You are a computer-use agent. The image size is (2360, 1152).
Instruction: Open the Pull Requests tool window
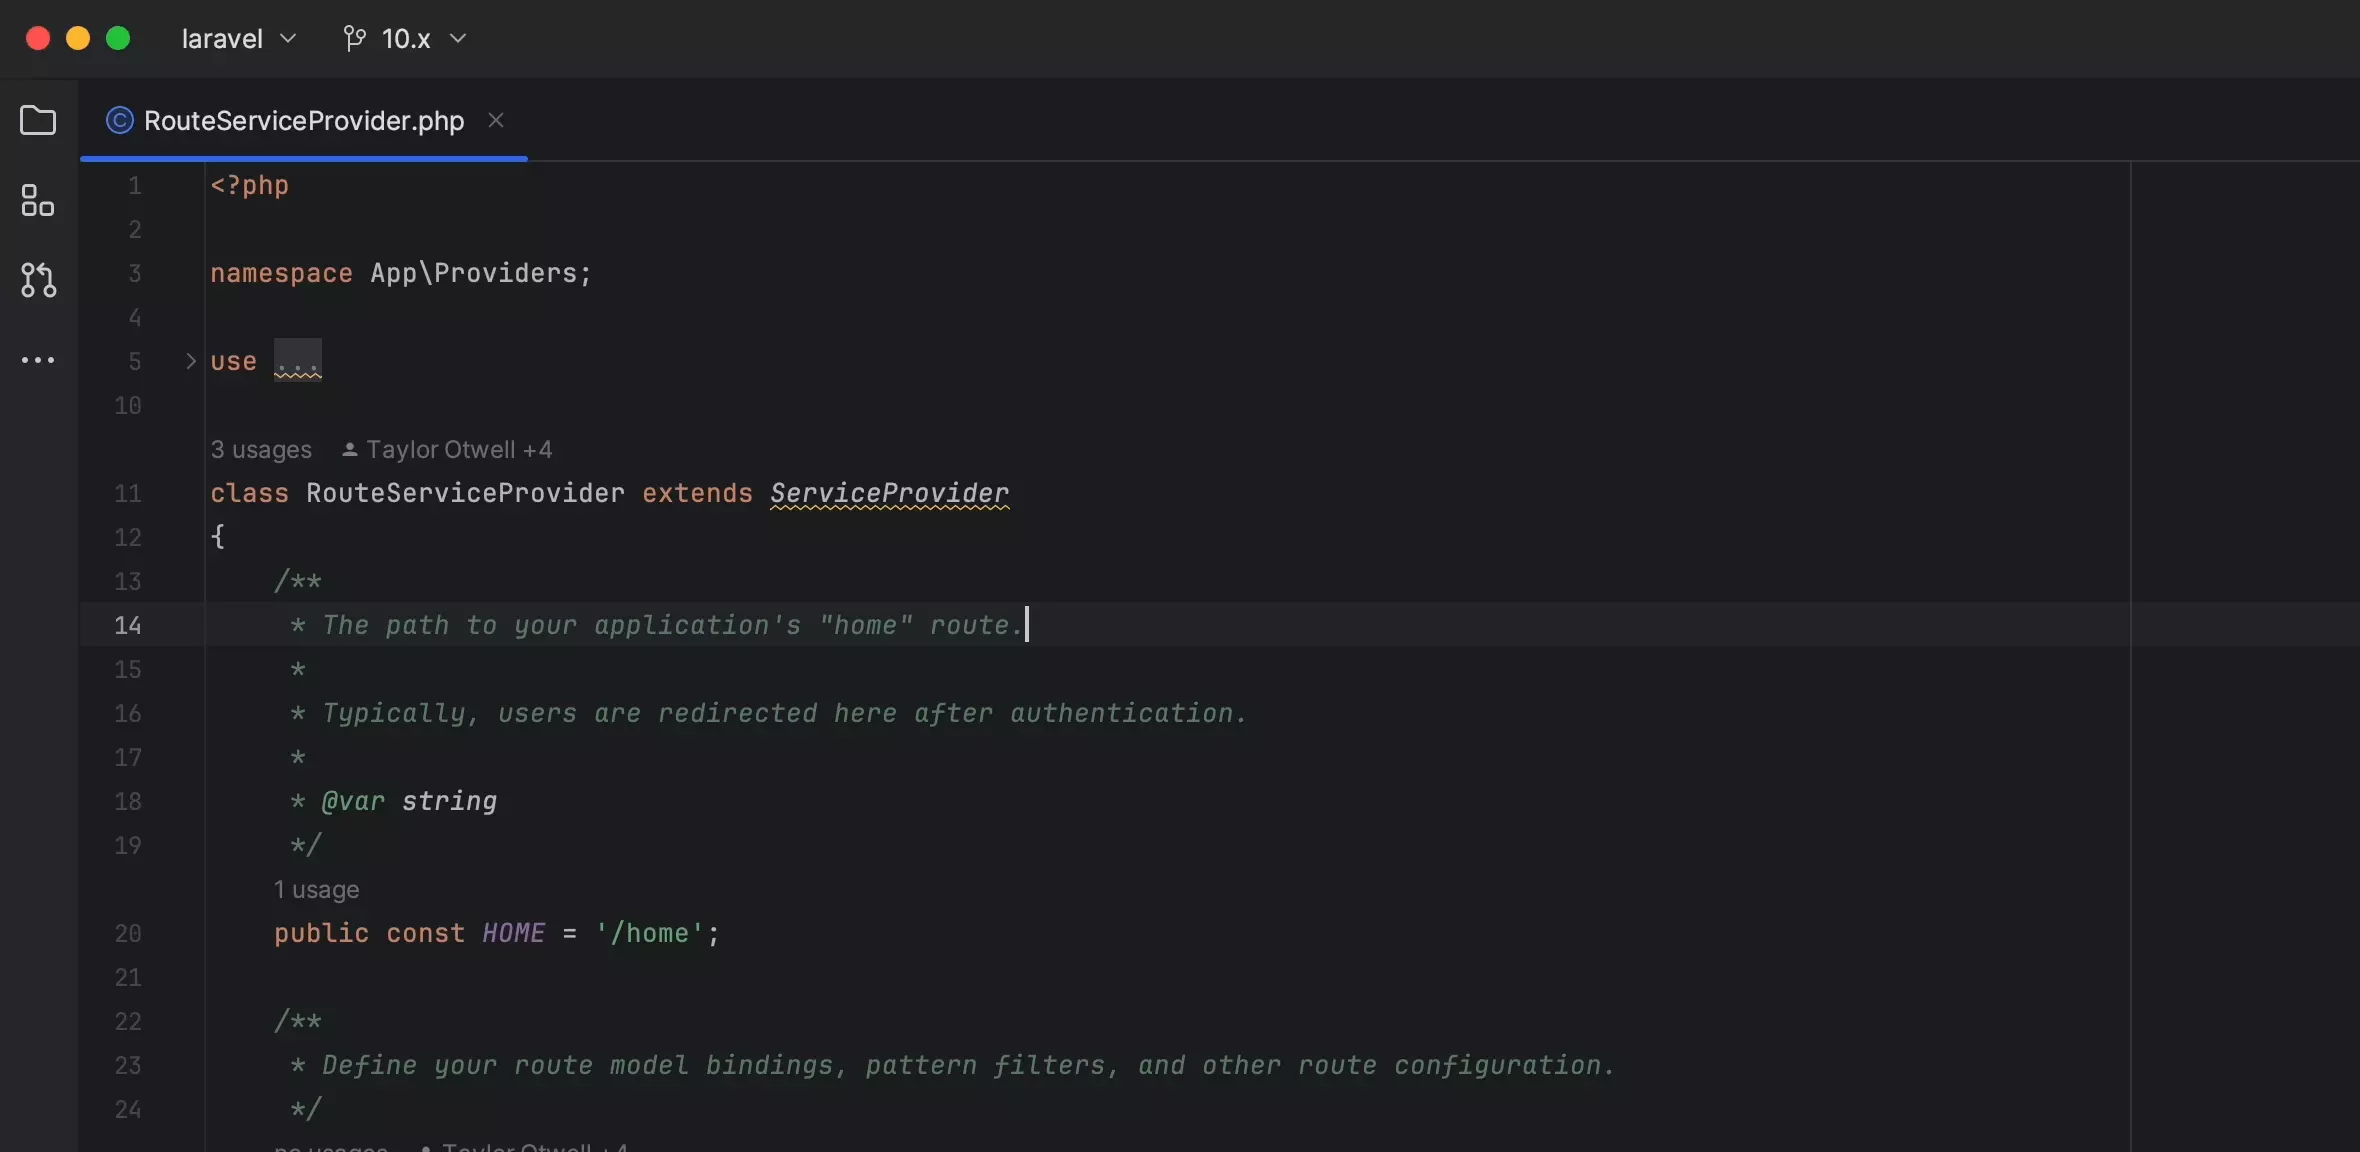click(38, 280)
